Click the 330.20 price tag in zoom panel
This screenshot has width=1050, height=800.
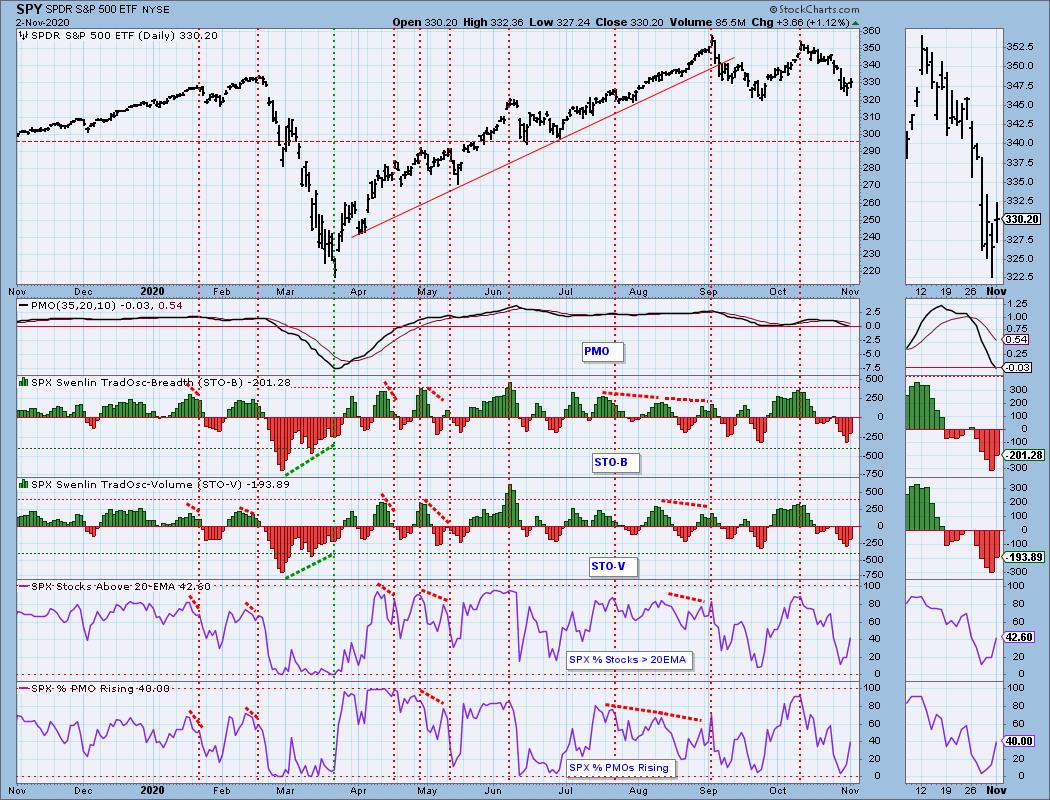point(1023,219)
